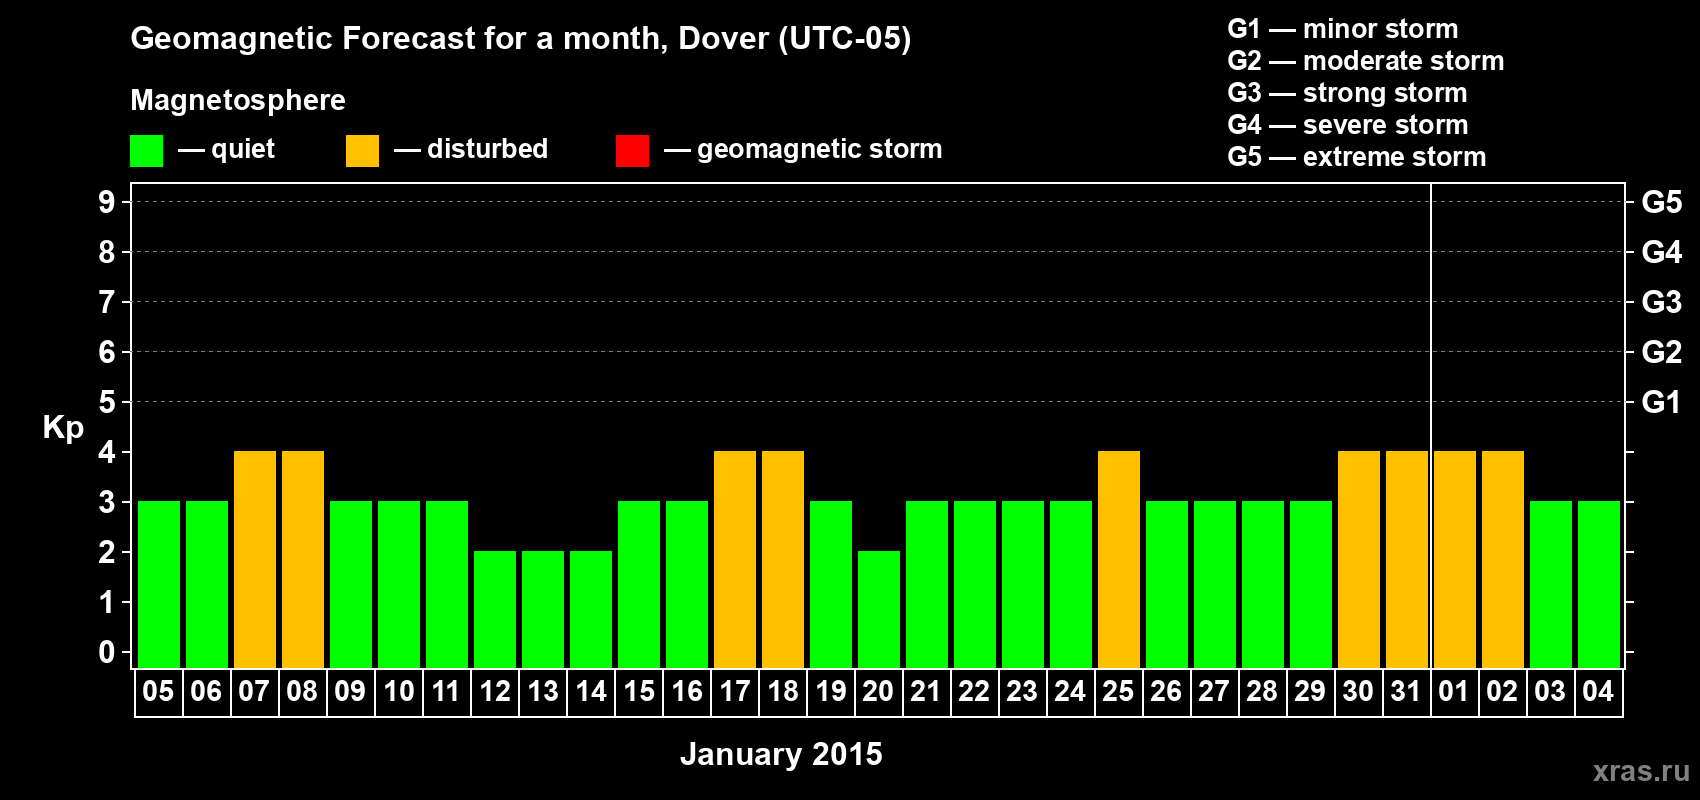
Task: Click the G3 label on the right axis
Action: [1662, 302]
